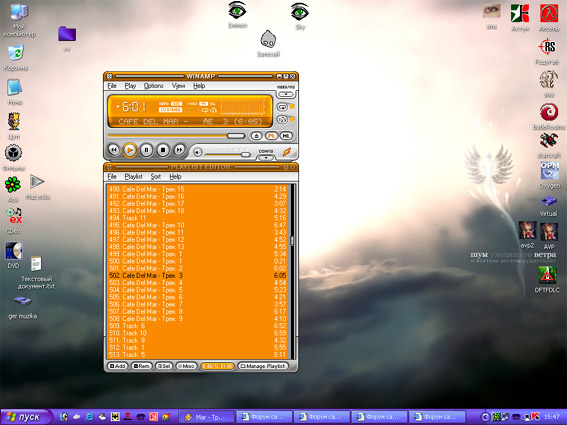The height and width of the screenshot is (425, 567).
Task: Select playlist row 508 Cafe Del Mar Трек 9
Action: coord(197,319)
